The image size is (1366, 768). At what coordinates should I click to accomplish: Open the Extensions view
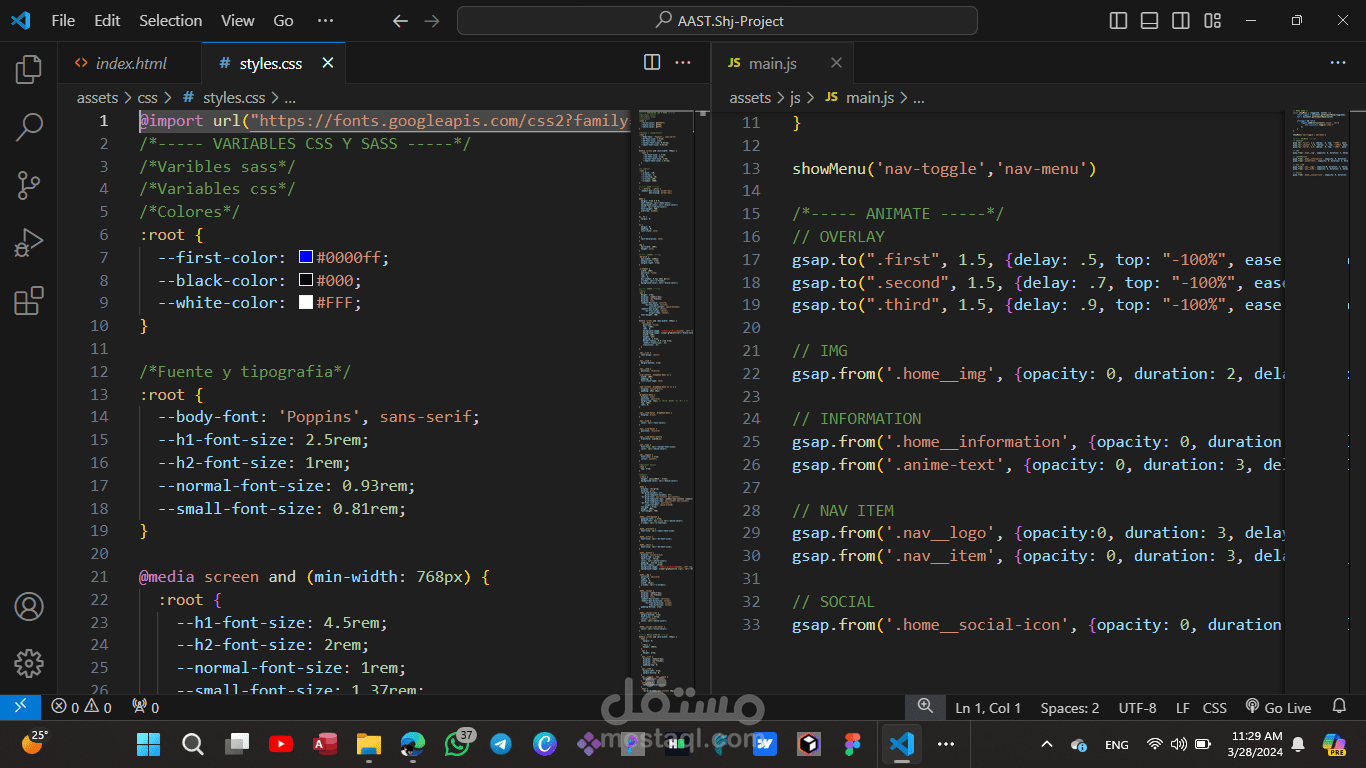point(29,301)
